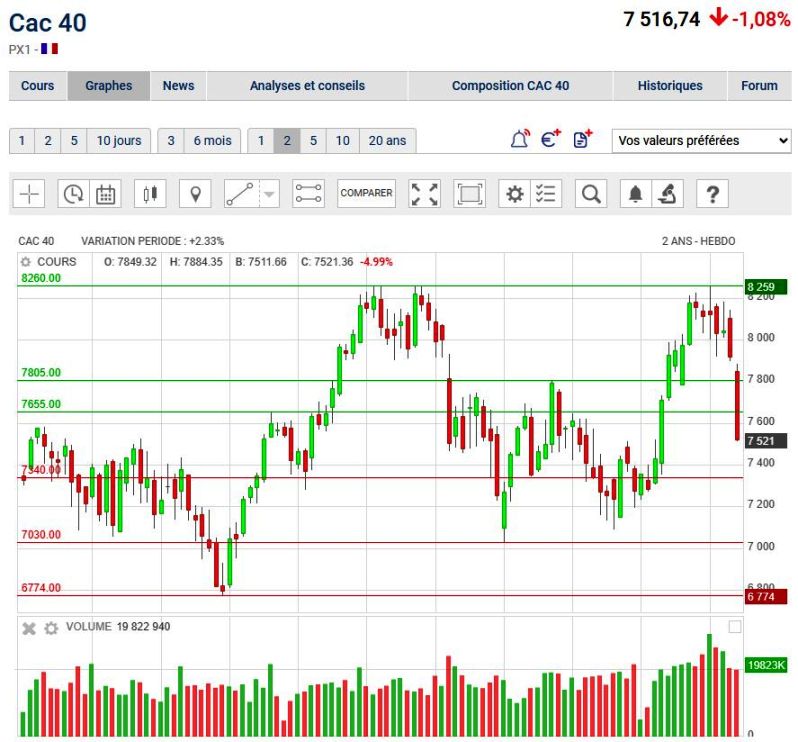The height and width of the screenshot is (742, 798).
Task: Select 10 jours period
Action: click(x=119, y=140)
